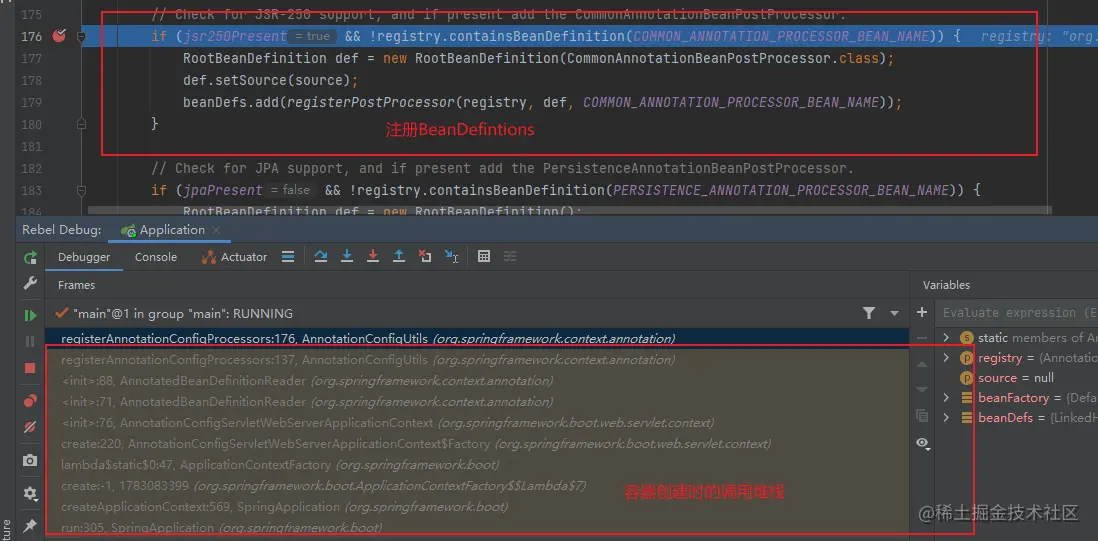
Task: Move watch down with the down arrow
Action: point(922,389)
